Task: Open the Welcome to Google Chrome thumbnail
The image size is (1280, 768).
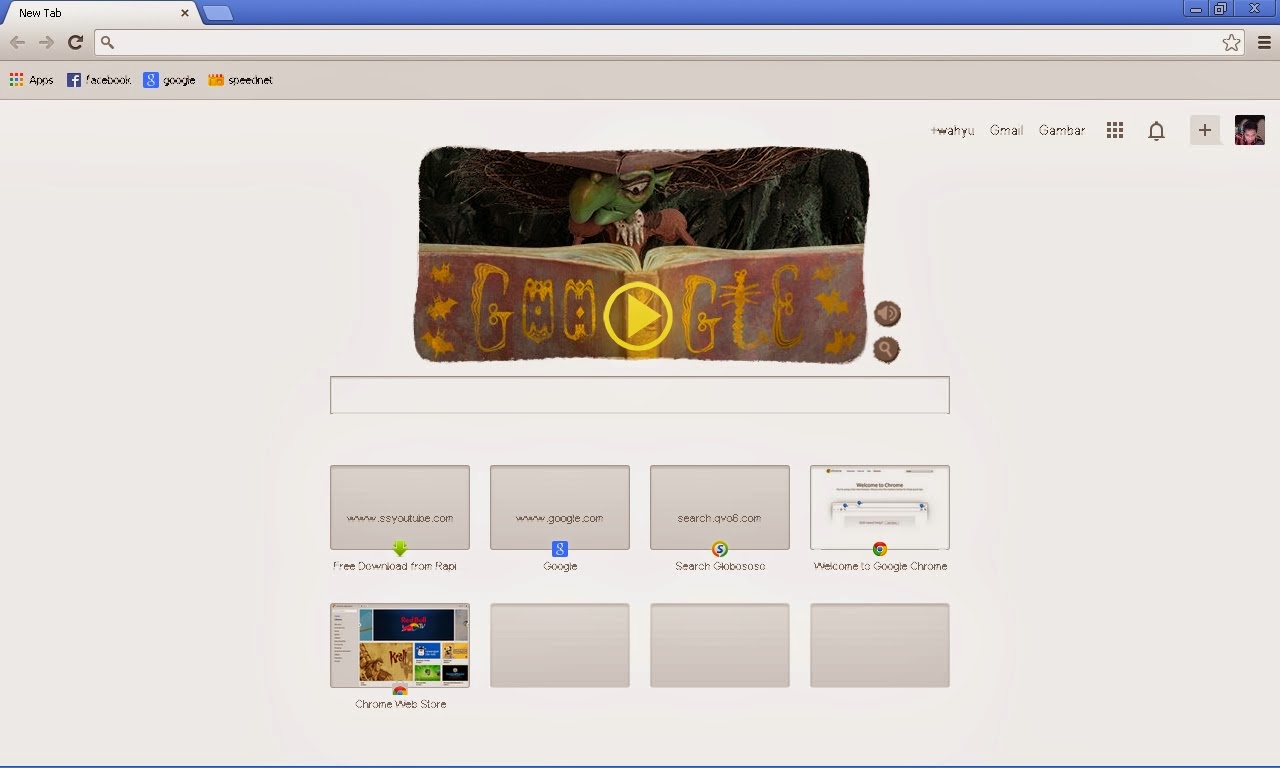Action: 880,507
